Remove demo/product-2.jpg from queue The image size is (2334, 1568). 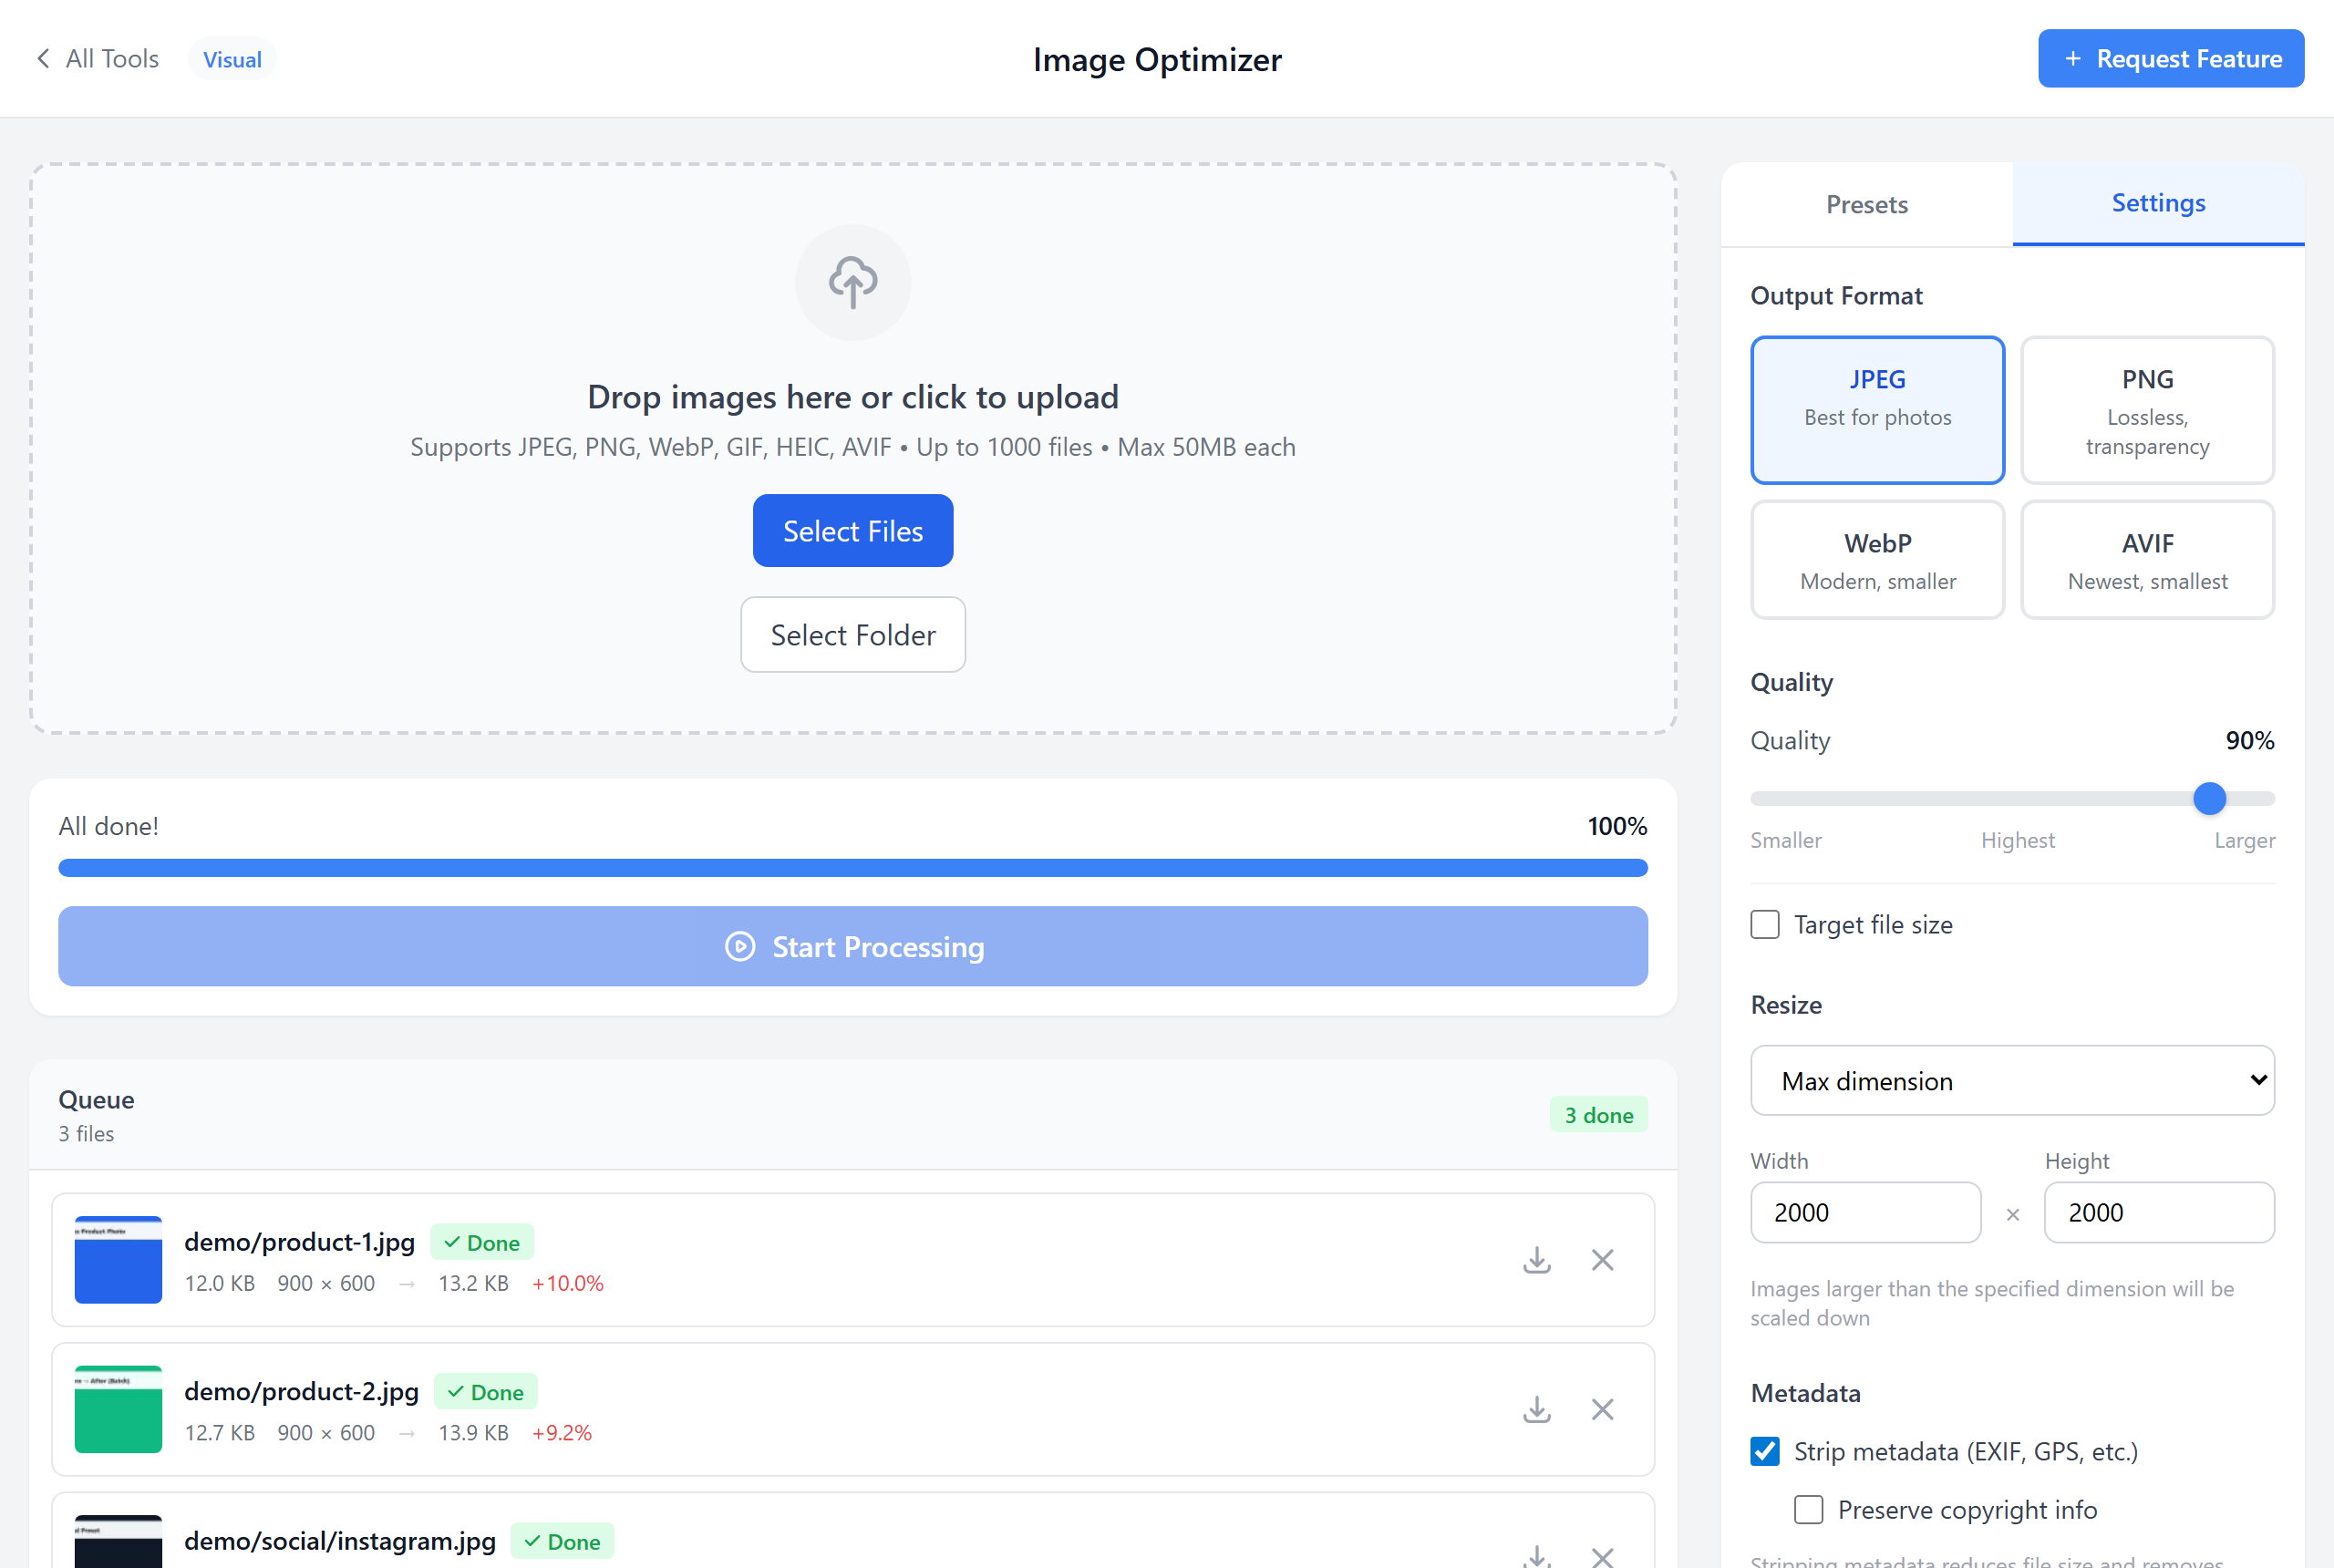click(x=1602, y=1410)
